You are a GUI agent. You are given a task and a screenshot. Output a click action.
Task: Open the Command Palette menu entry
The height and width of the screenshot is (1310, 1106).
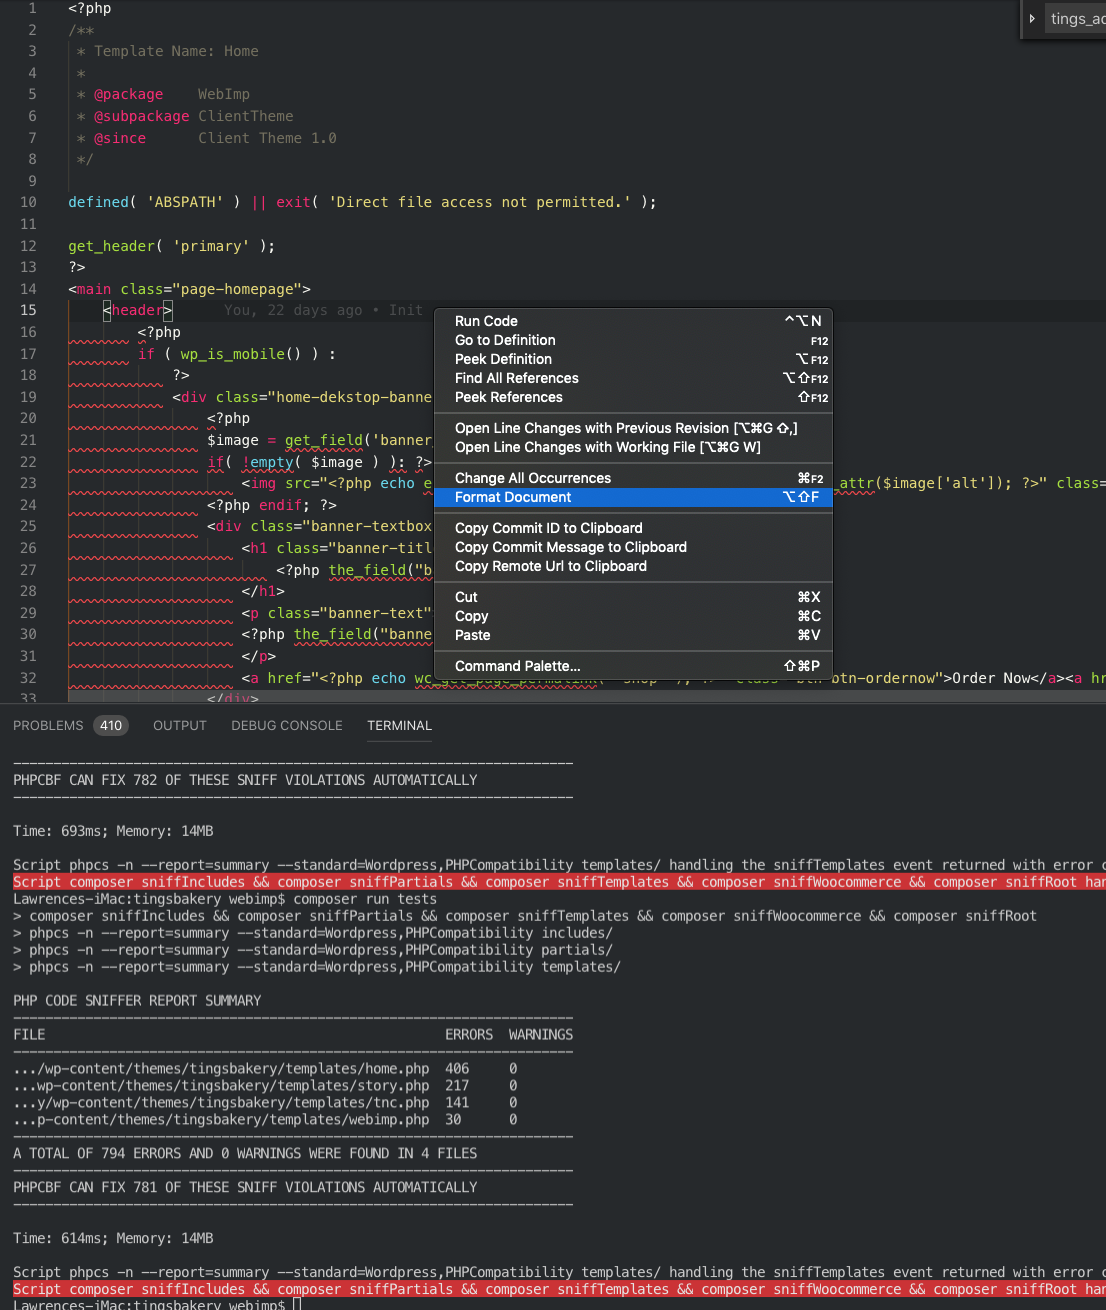coord(518,666)
